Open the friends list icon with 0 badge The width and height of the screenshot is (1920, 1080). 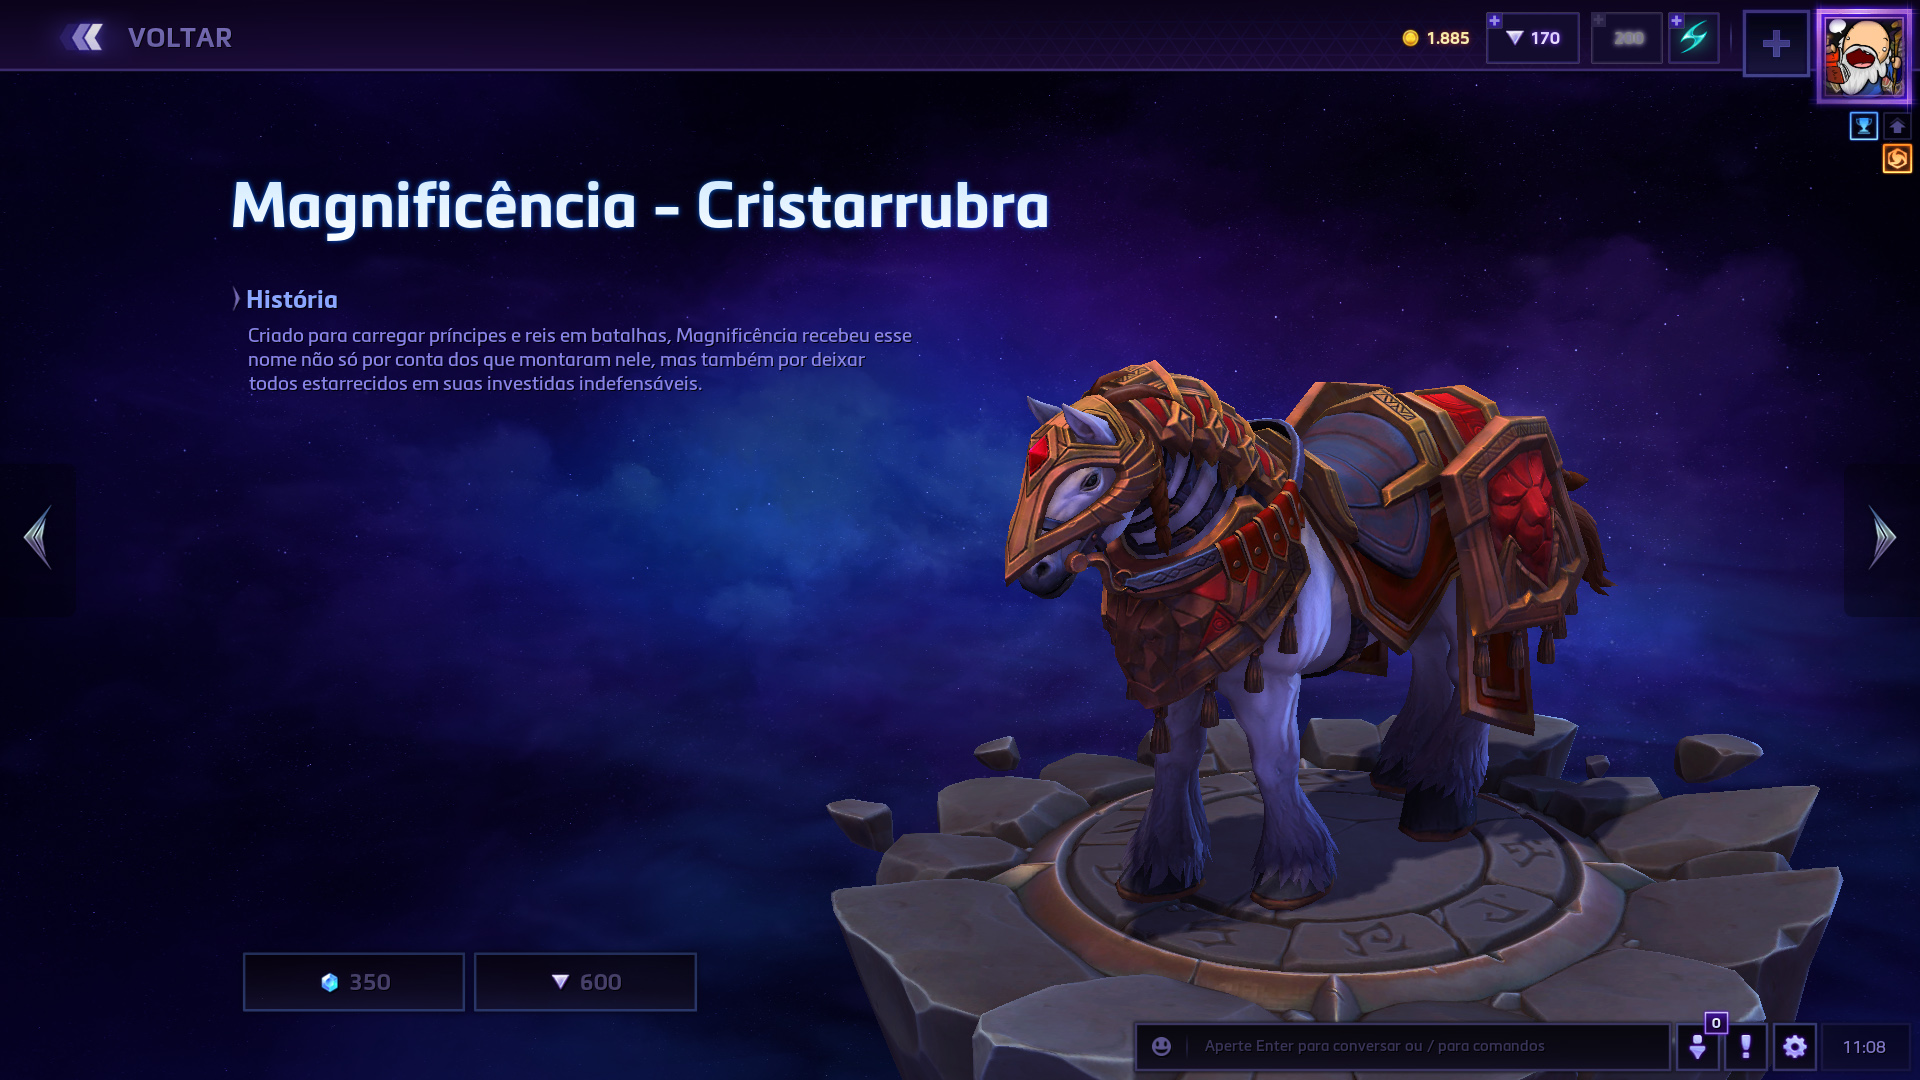coord(1697,1046)
